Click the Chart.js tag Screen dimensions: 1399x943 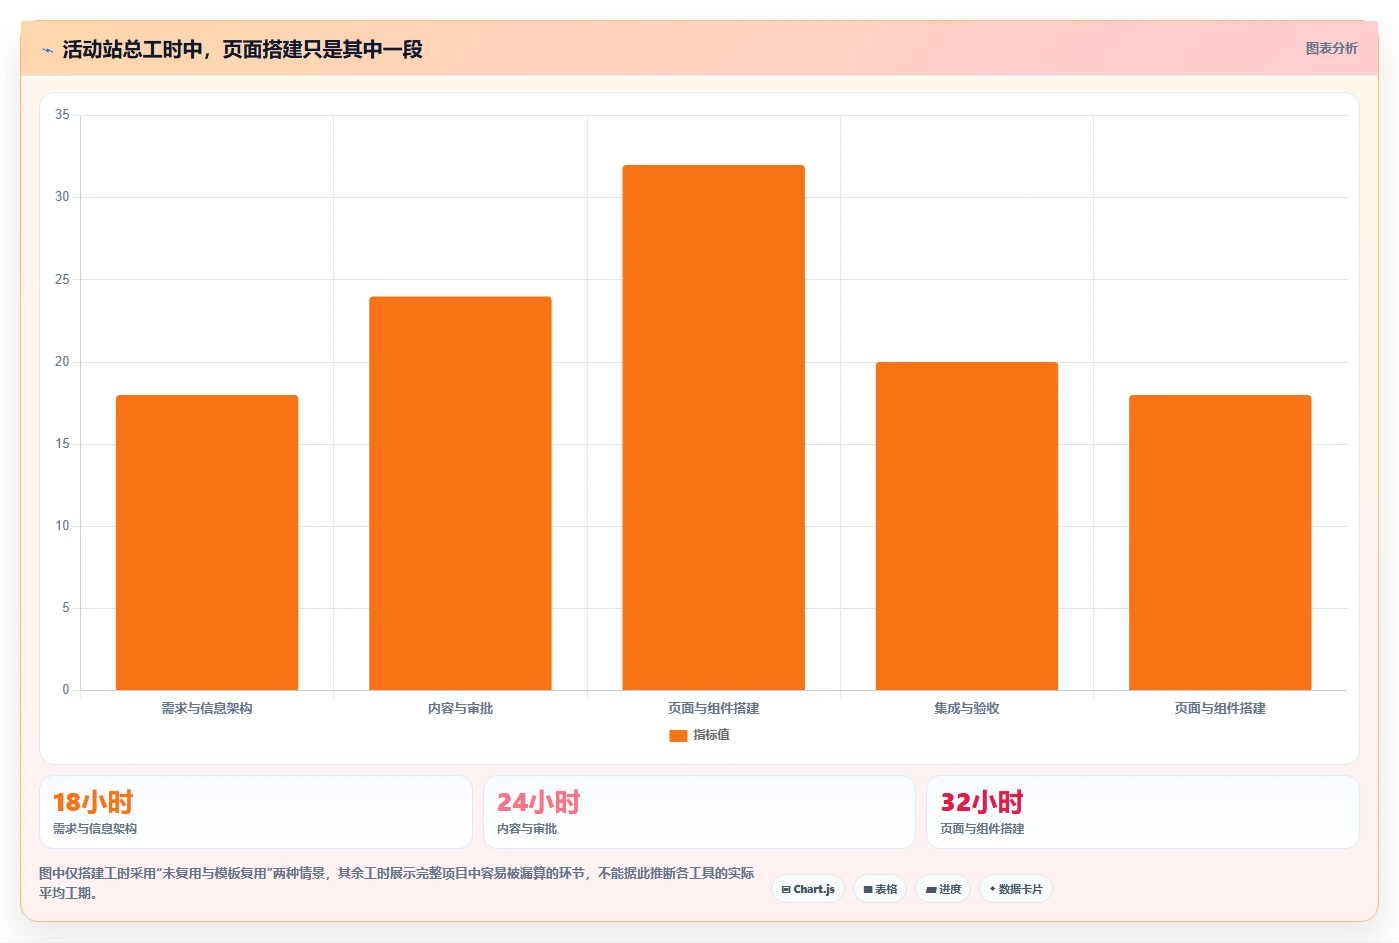coord(808,889)
